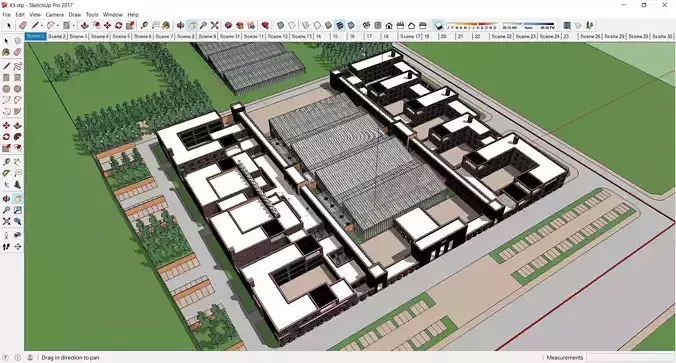
Task: Enable Shaded With Textures style
Action: pyautogui.click(x=340, y=25)
